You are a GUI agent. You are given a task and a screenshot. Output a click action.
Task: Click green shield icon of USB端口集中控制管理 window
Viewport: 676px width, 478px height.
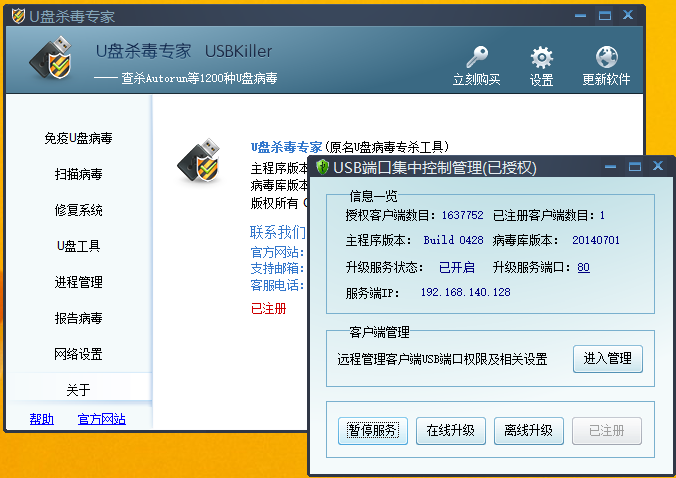(x=322, y=167)
